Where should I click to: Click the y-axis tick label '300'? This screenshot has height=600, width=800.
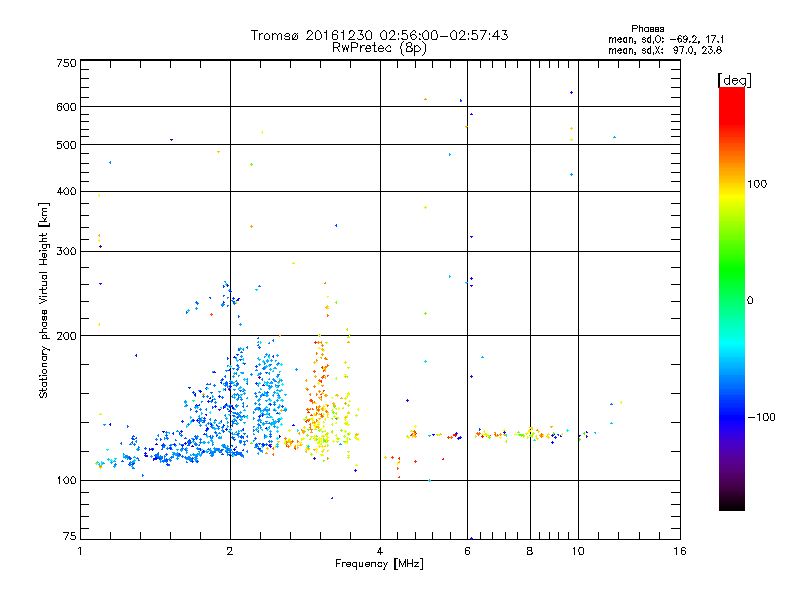click(x=66, y=251)
